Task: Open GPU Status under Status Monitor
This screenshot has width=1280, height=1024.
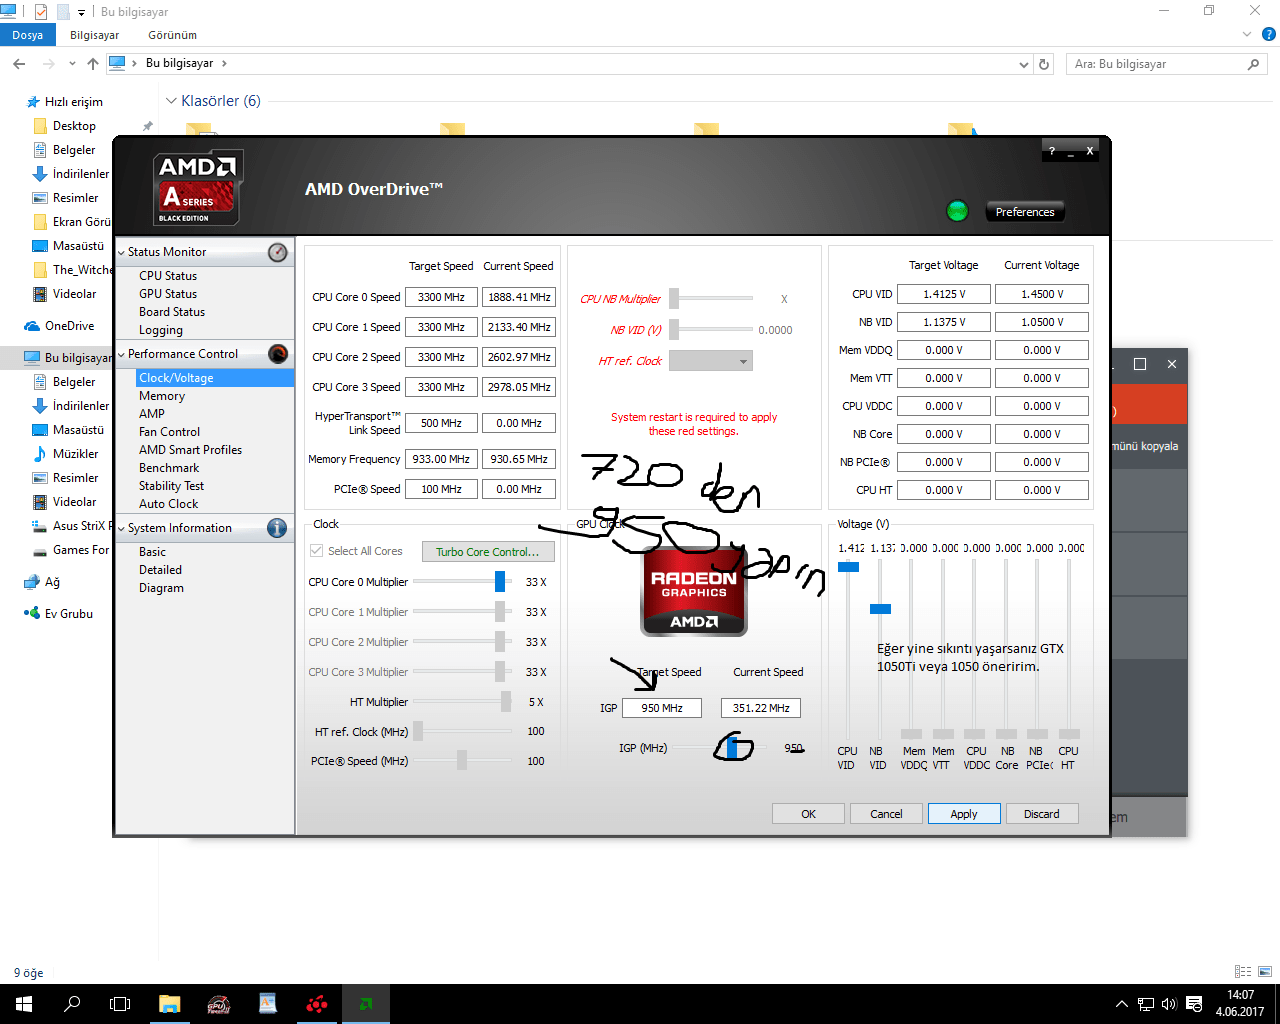Action: 168,294
